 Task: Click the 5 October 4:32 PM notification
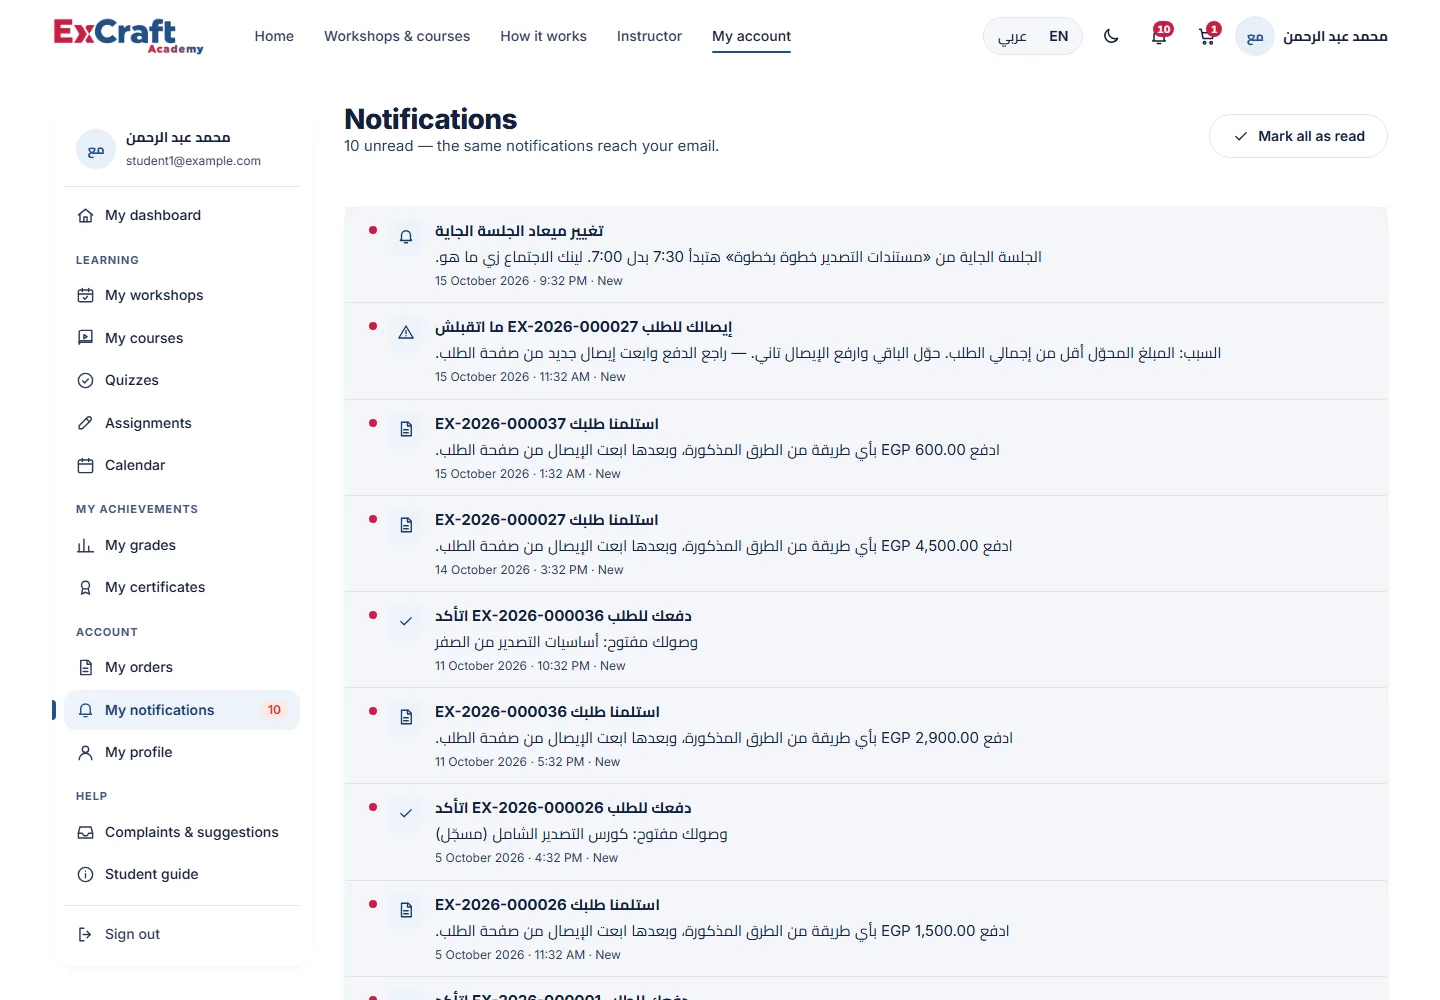[x=866, y=832]
